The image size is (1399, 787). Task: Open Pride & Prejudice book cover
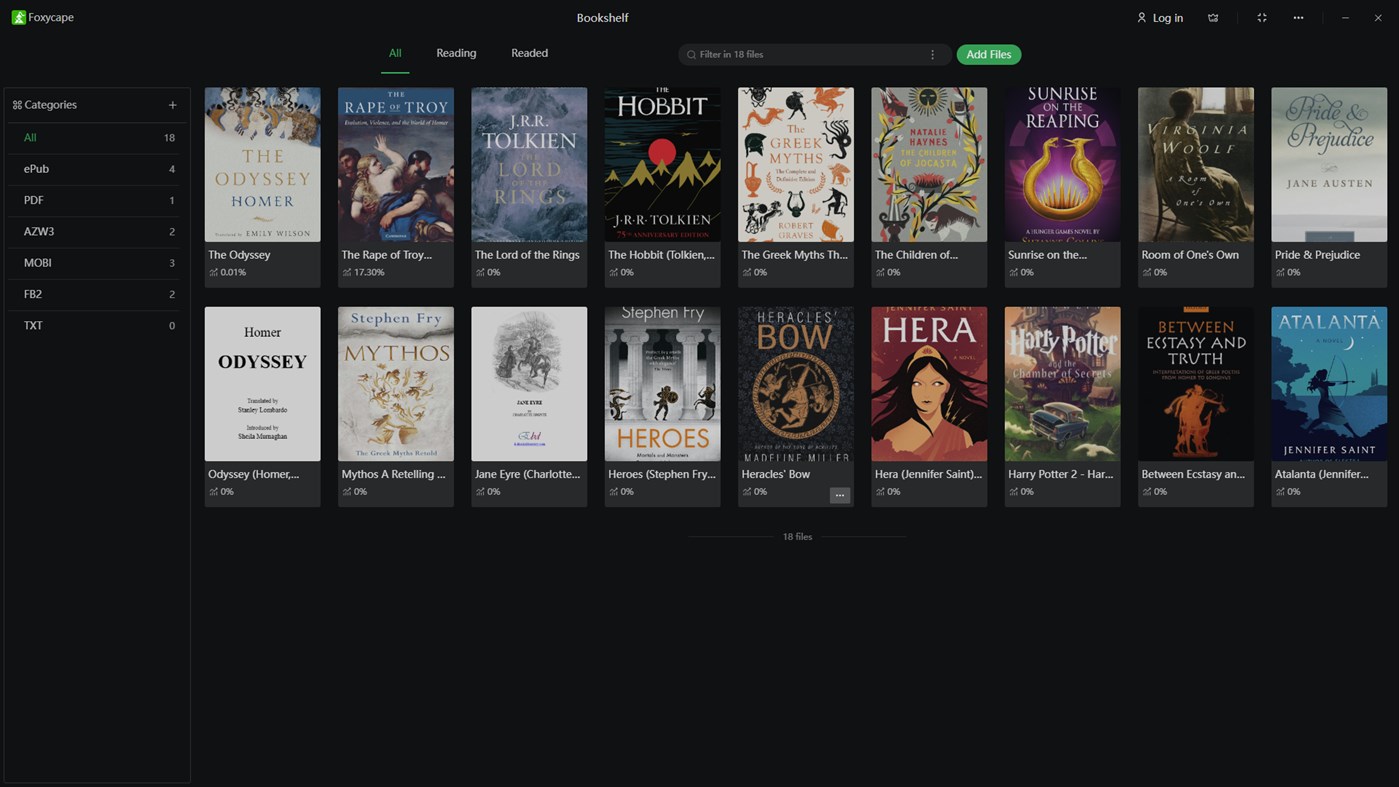[1329, 164]
